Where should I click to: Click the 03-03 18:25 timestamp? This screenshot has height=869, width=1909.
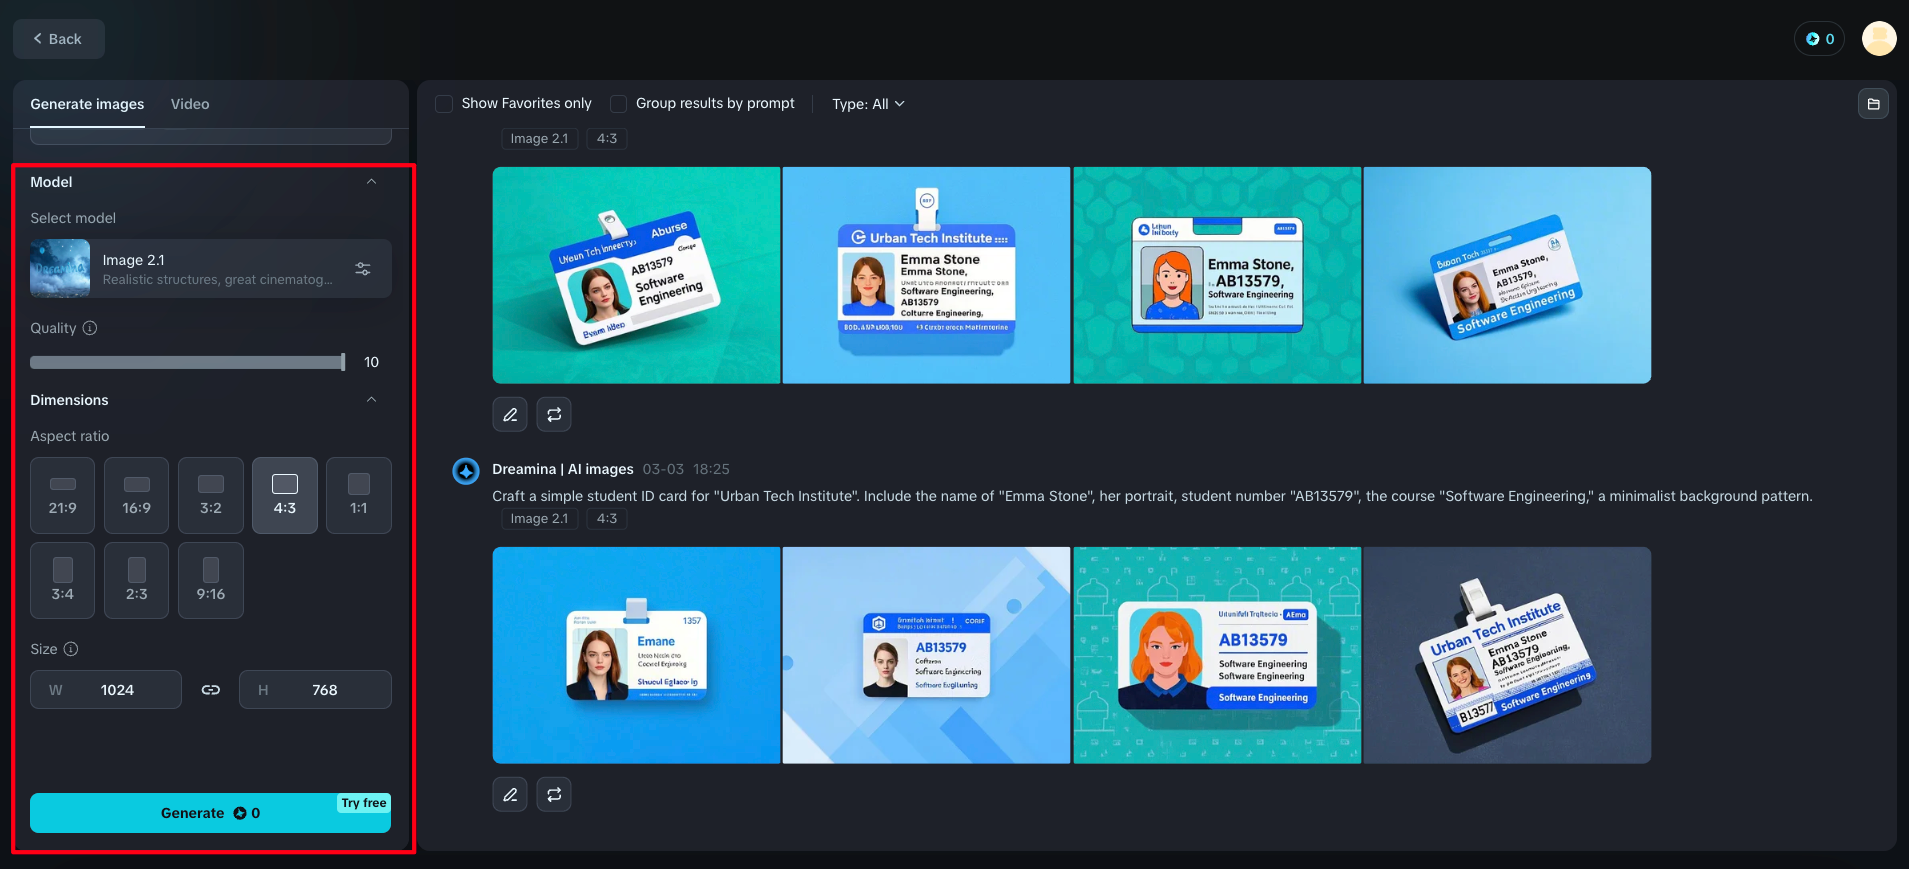[686, 469]
